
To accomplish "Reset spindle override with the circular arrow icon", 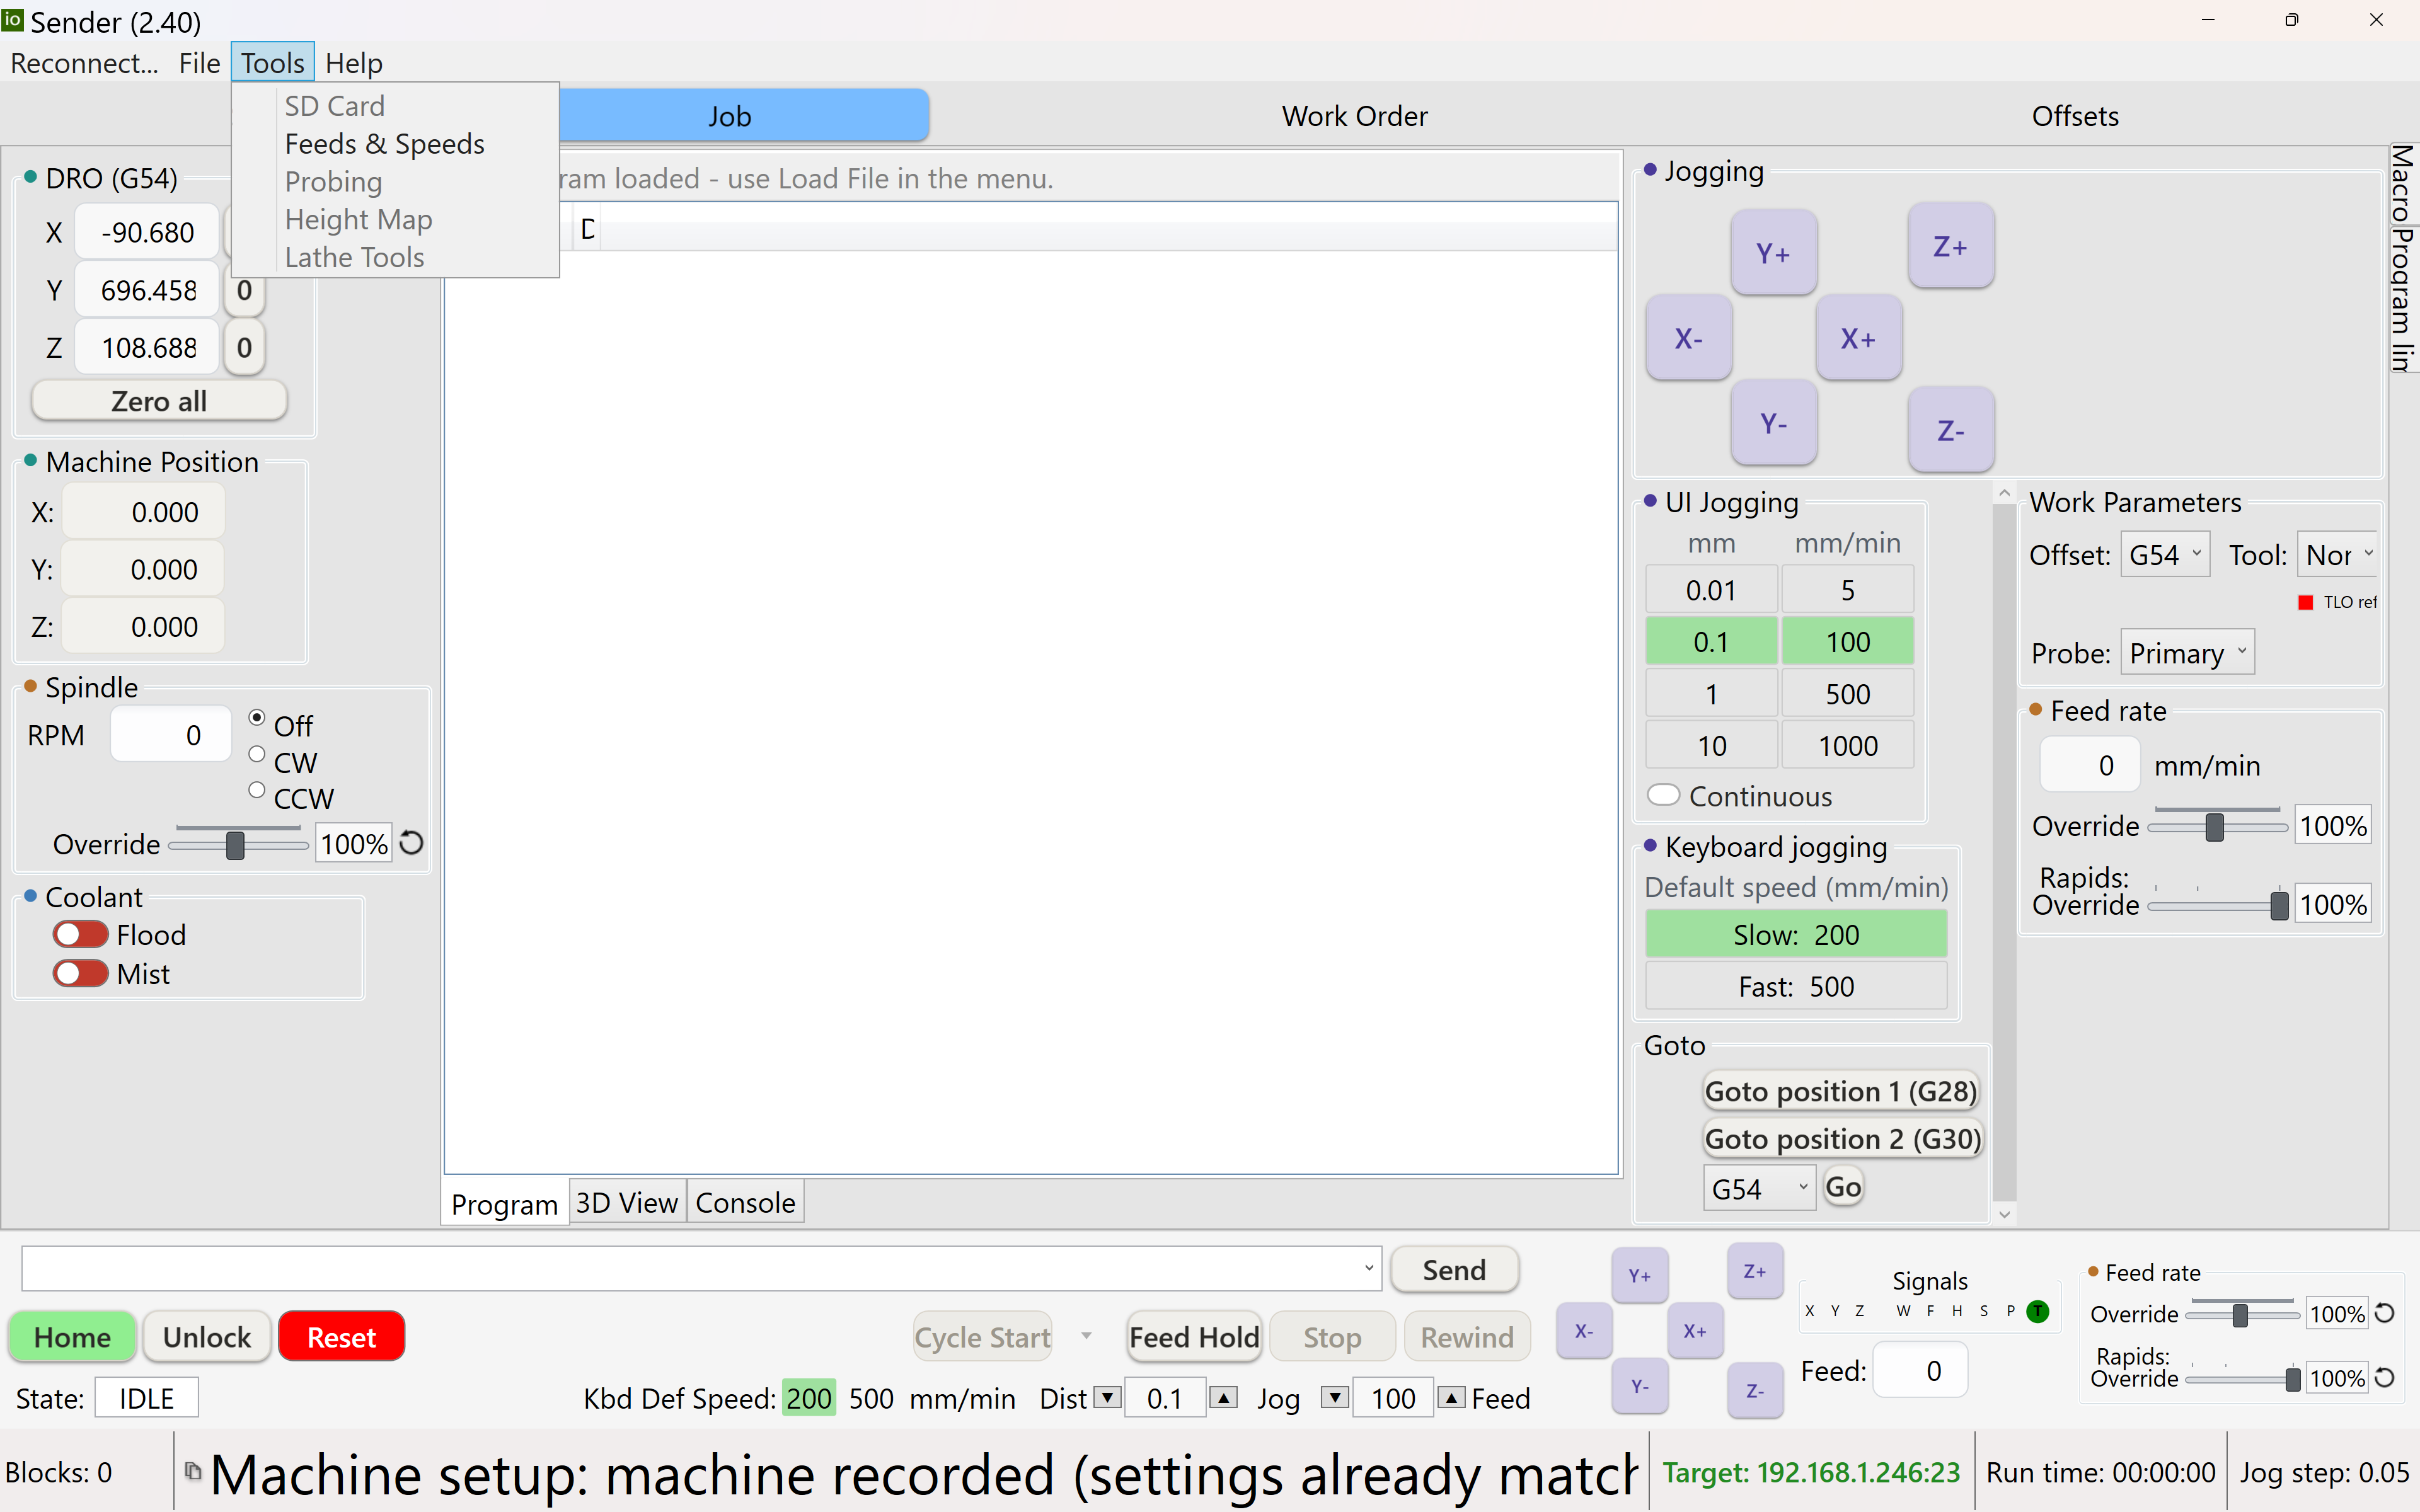I will coord(411,843).
